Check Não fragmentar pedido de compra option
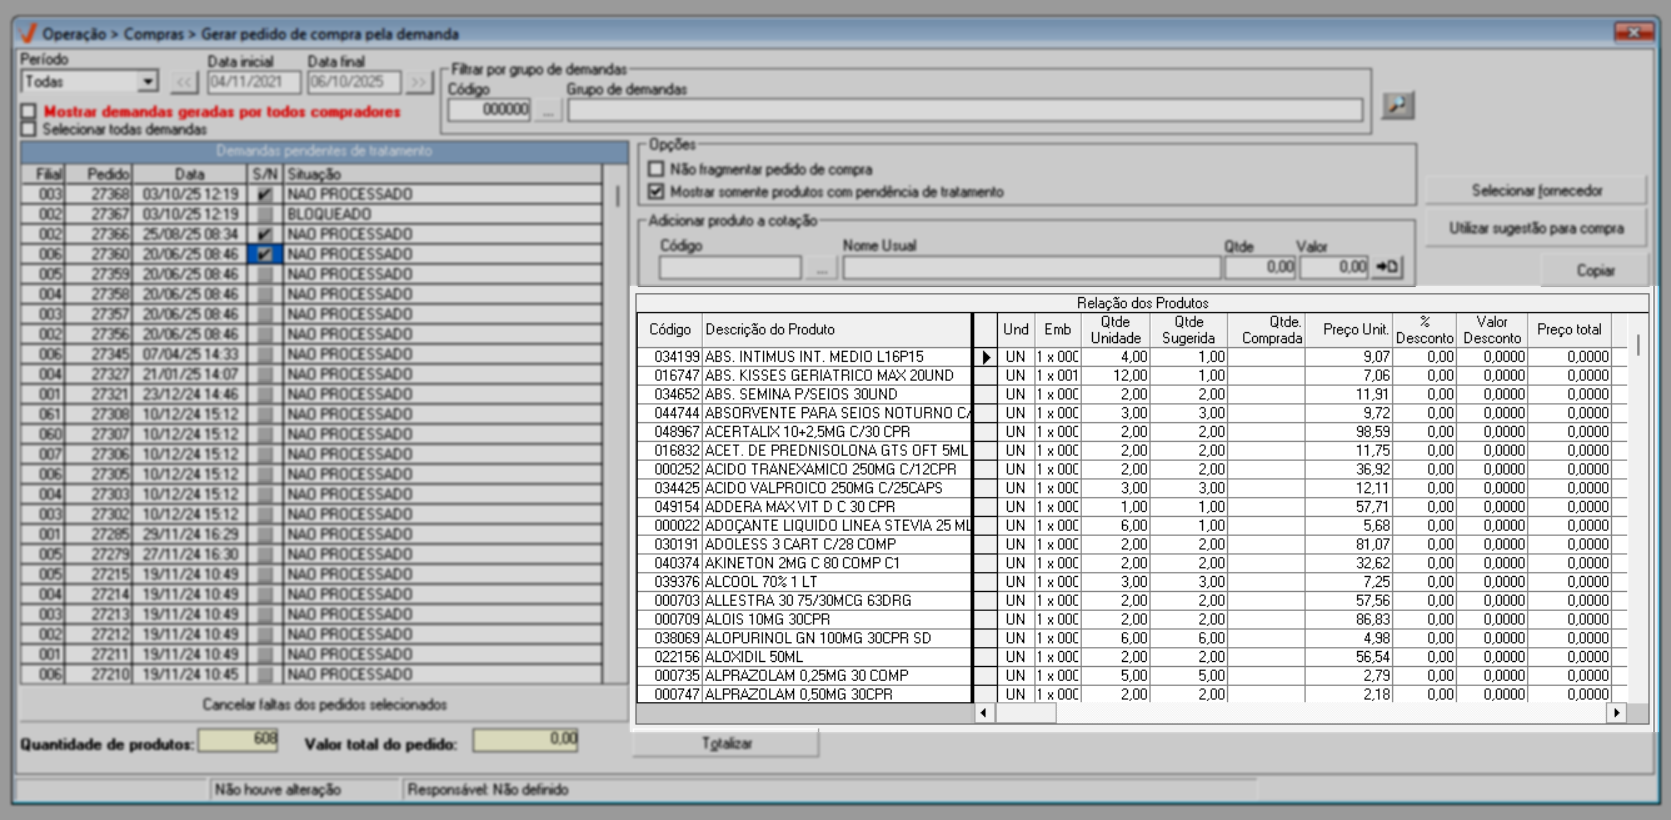This screenshot has height=820, width=1671. click(x=656, y=169)
